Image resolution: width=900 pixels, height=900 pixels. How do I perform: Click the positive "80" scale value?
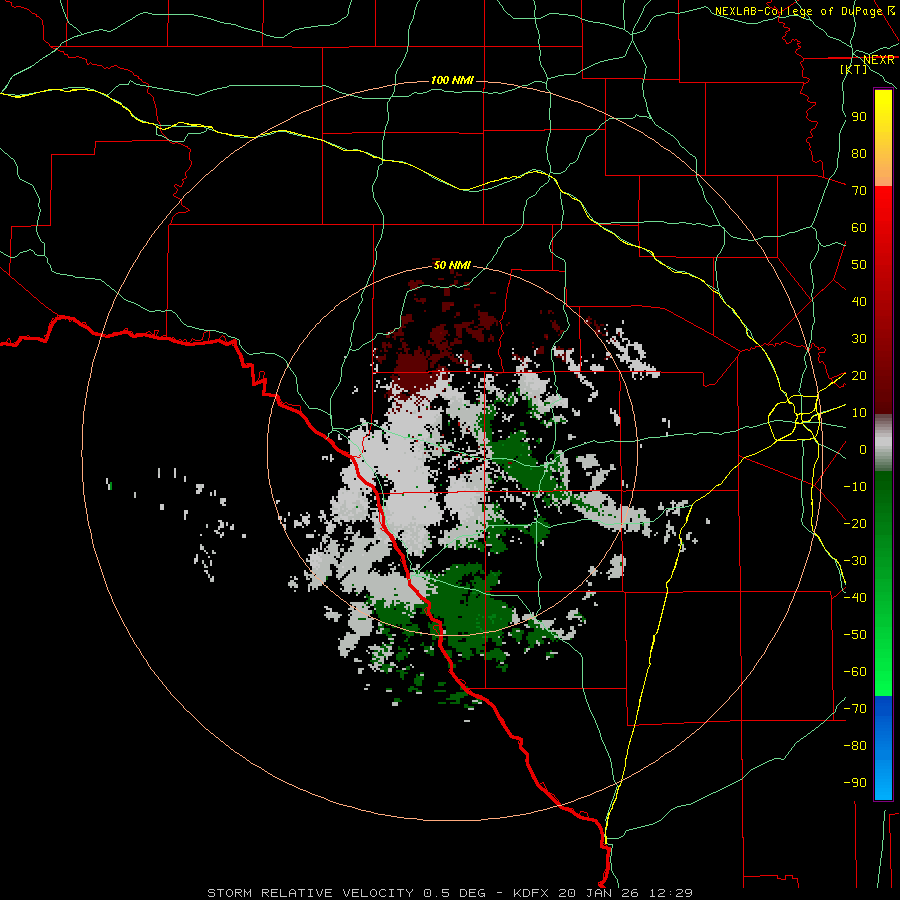(859, 154)
